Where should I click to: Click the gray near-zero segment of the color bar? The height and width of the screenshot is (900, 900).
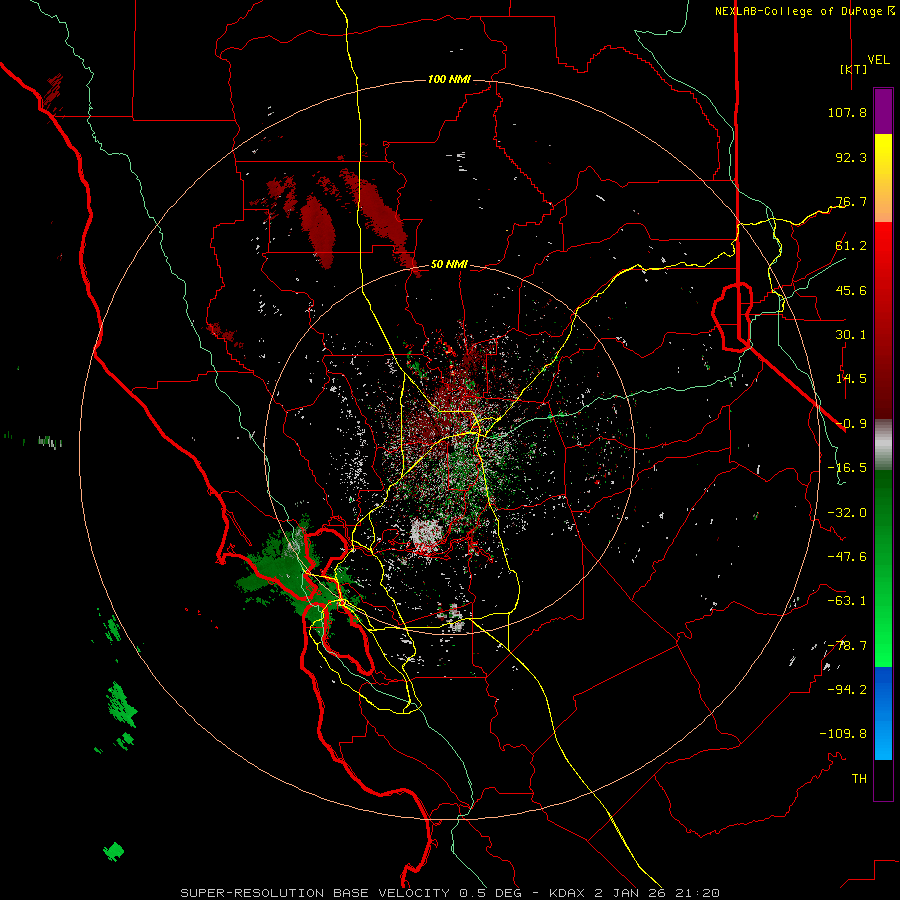tap(883, 444)
